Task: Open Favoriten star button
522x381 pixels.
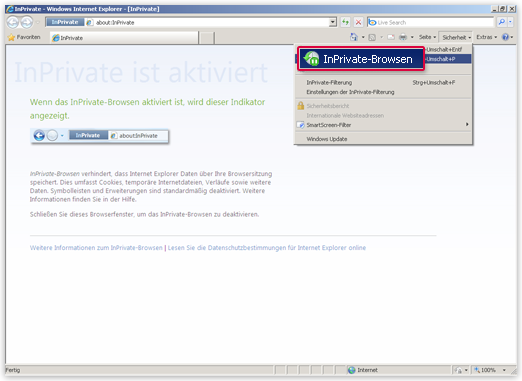Action: tap(24, 37)
